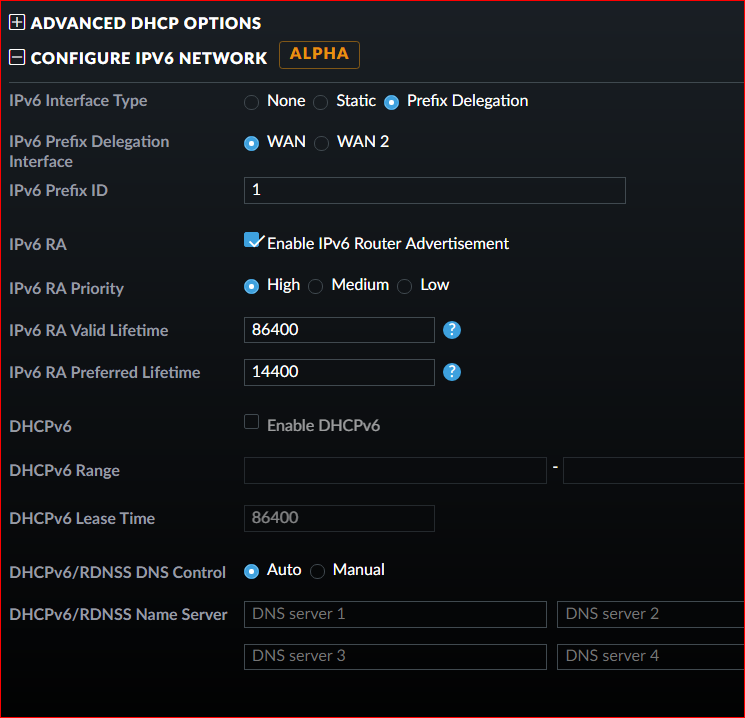Disable IPv6 Router Advertisement checkbox

point(253,240)
